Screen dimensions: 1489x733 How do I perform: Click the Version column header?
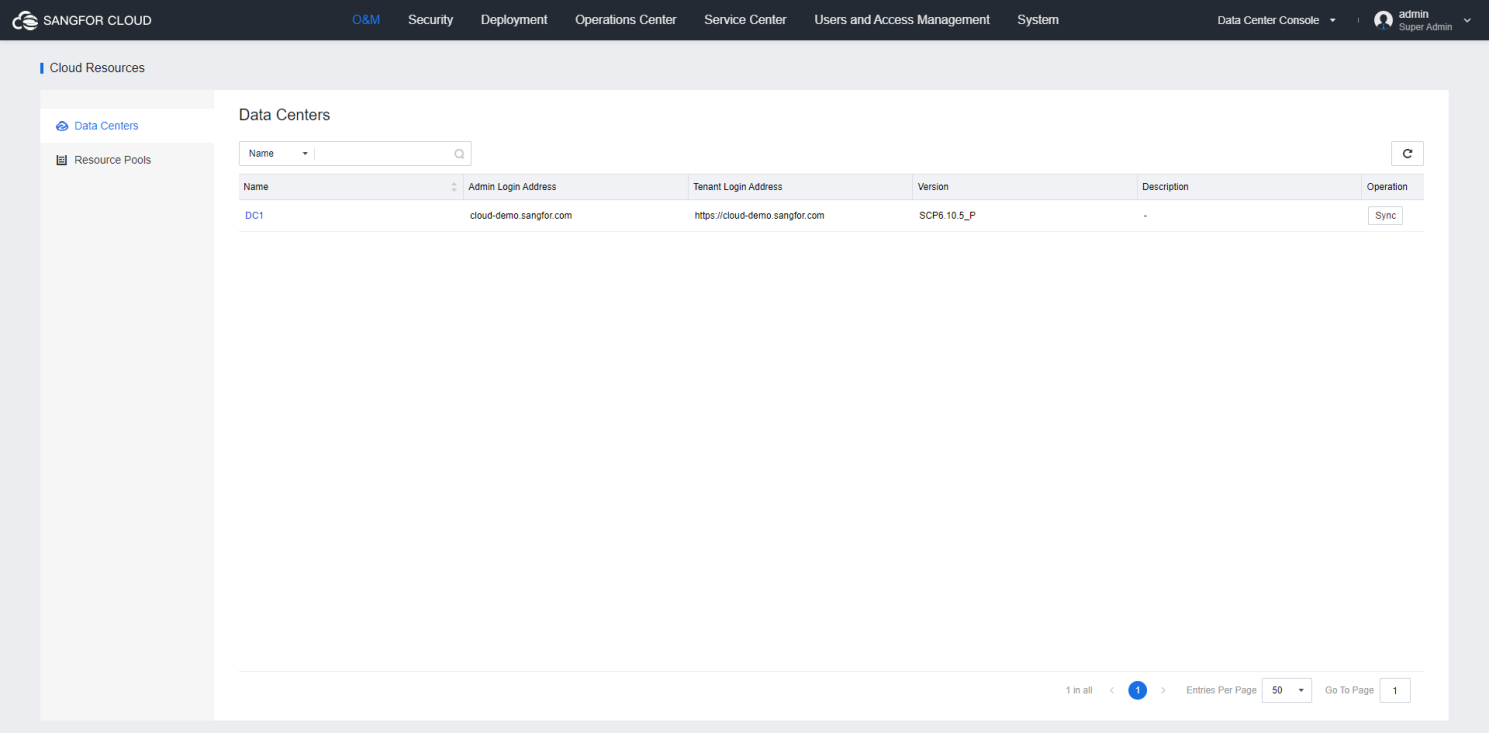[x=1025, y=187]
